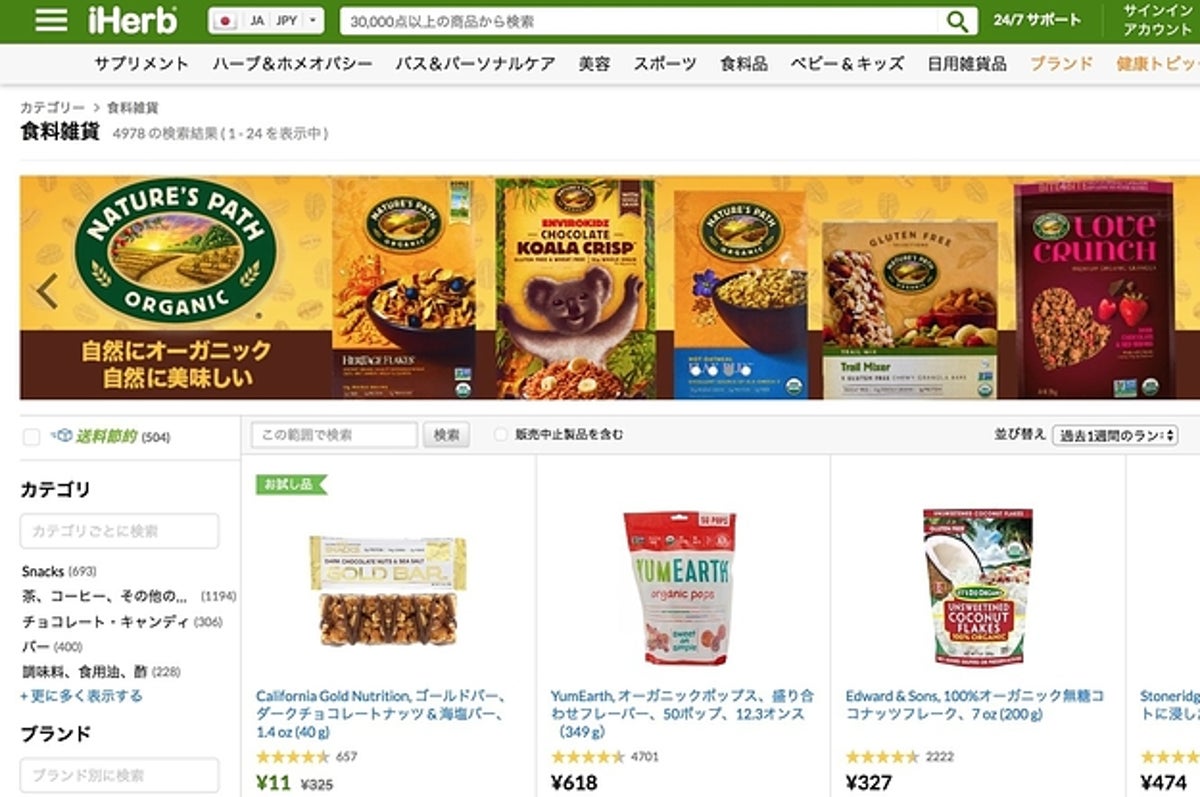Click the green magnifying glass search icon
Viewport: 1200px width, 797px height.
958,21
